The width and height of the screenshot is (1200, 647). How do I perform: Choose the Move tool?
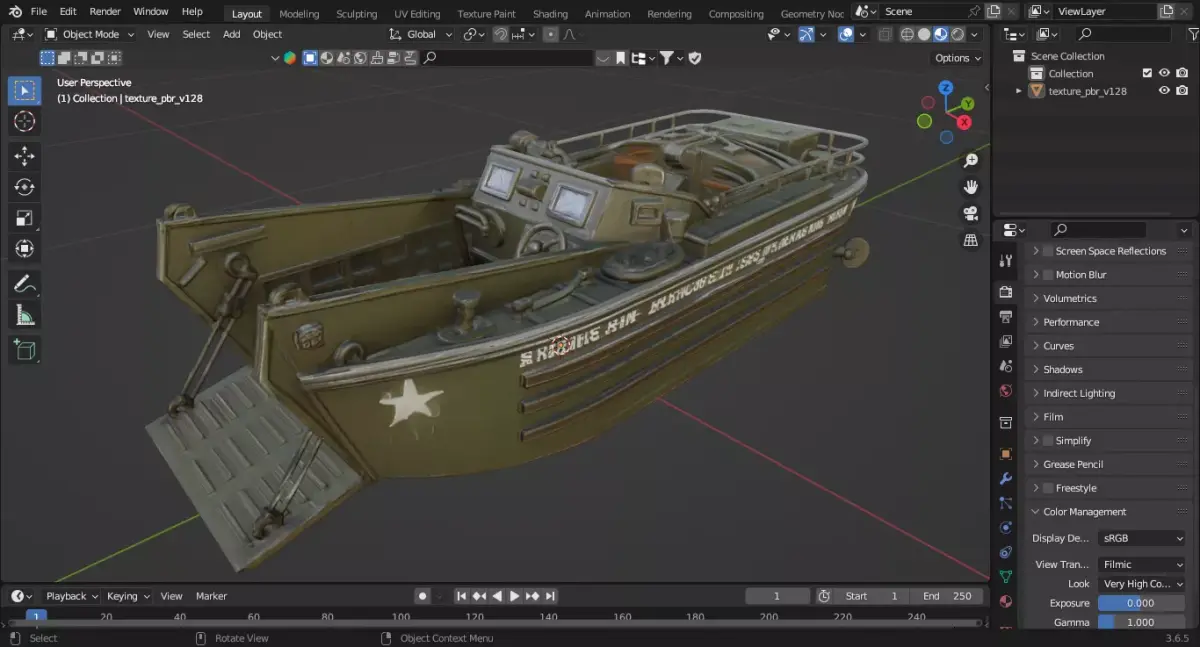(25, 156)
